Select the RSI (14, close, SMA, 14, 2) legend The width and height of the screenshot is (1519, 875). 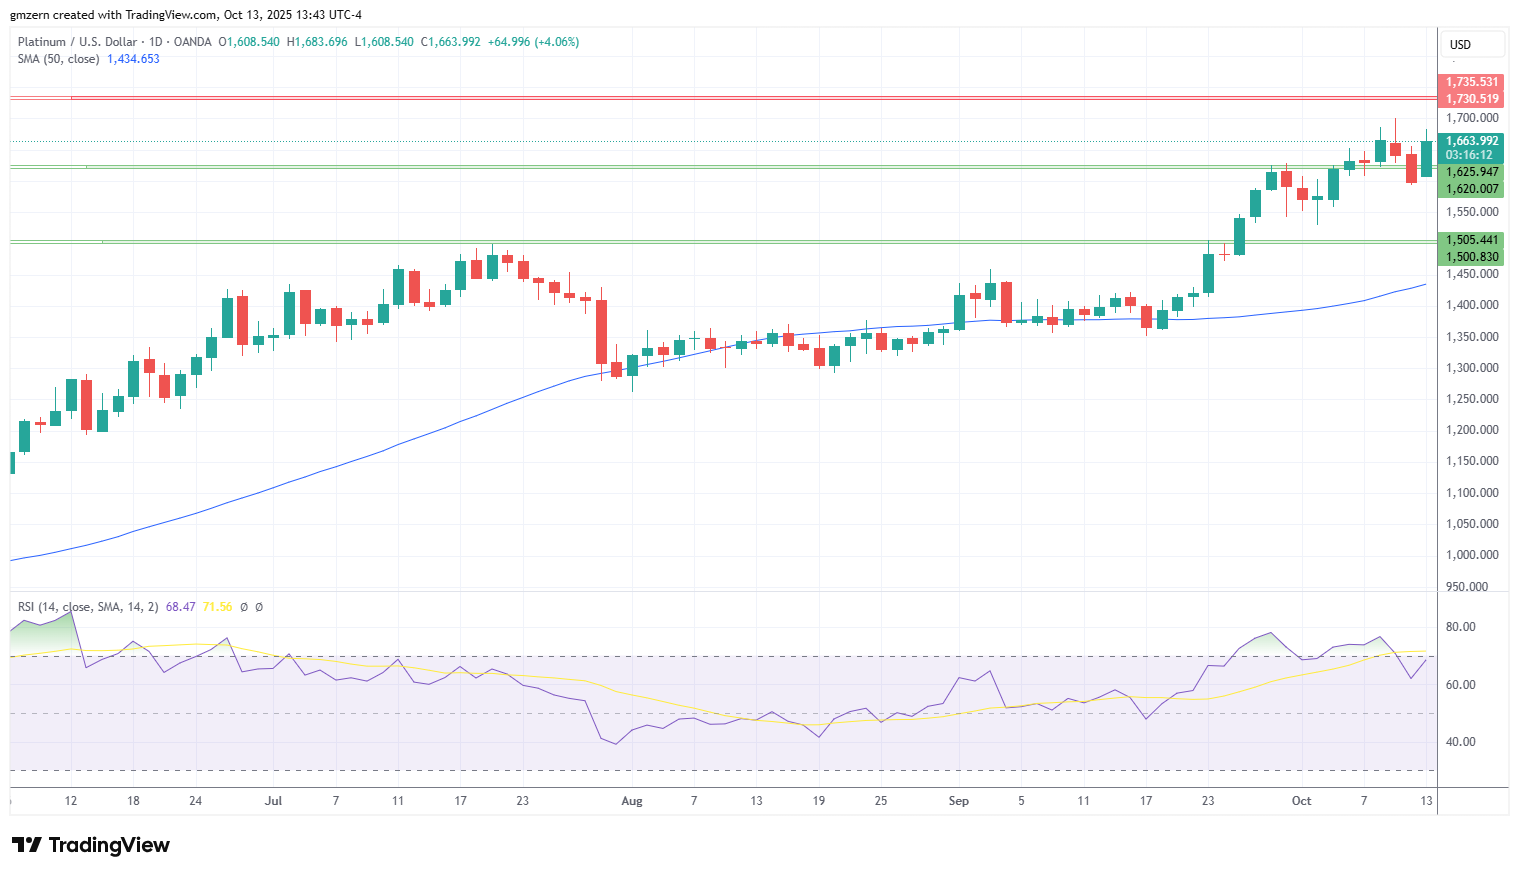(x=88, y=607)
